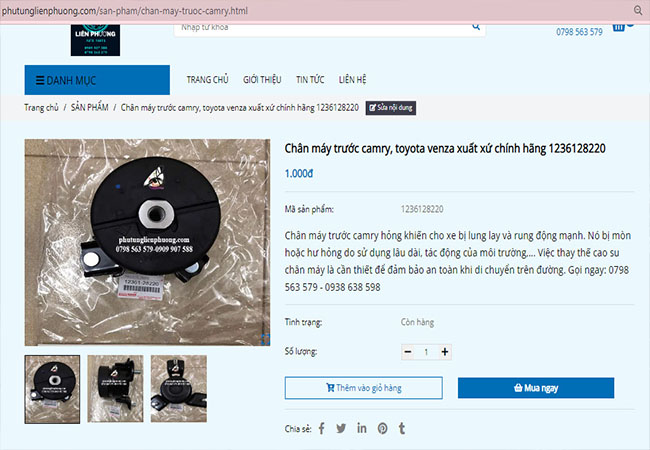Open the GIỚI THIỆU menu item
Screen dimensions: 650x450
262,80
